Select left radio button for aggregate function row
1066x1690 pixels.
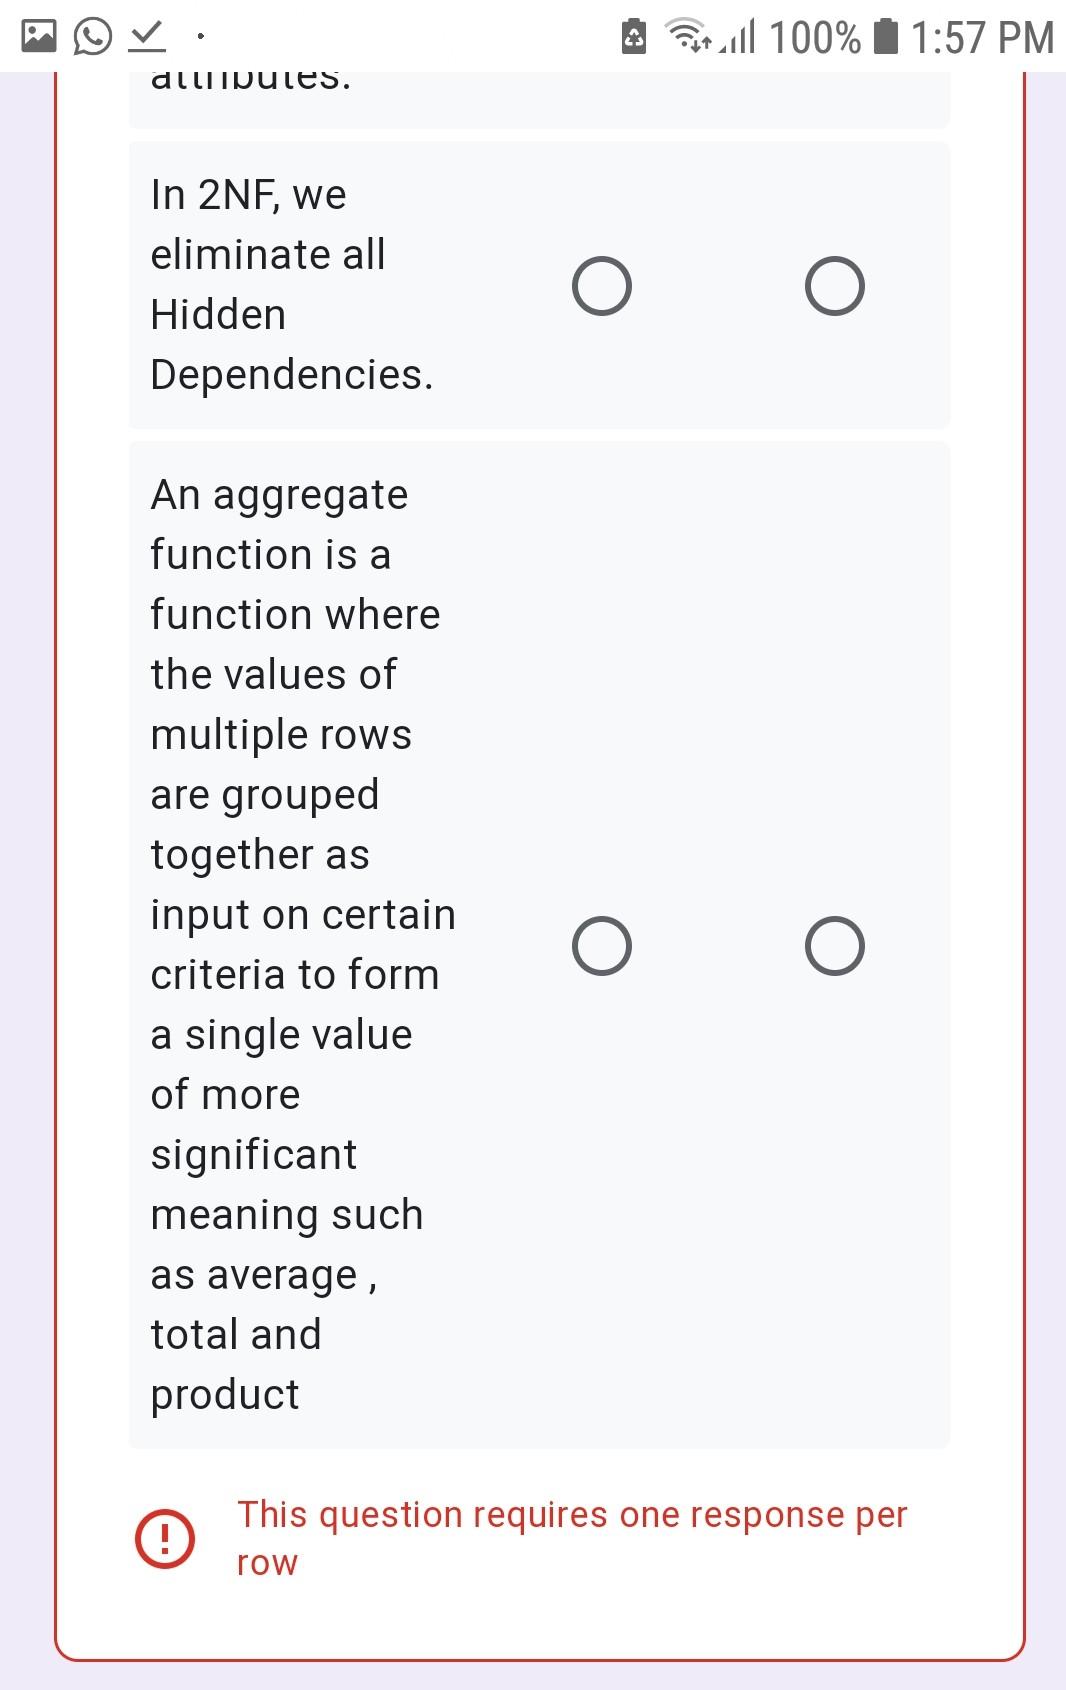tap(602, 946)
